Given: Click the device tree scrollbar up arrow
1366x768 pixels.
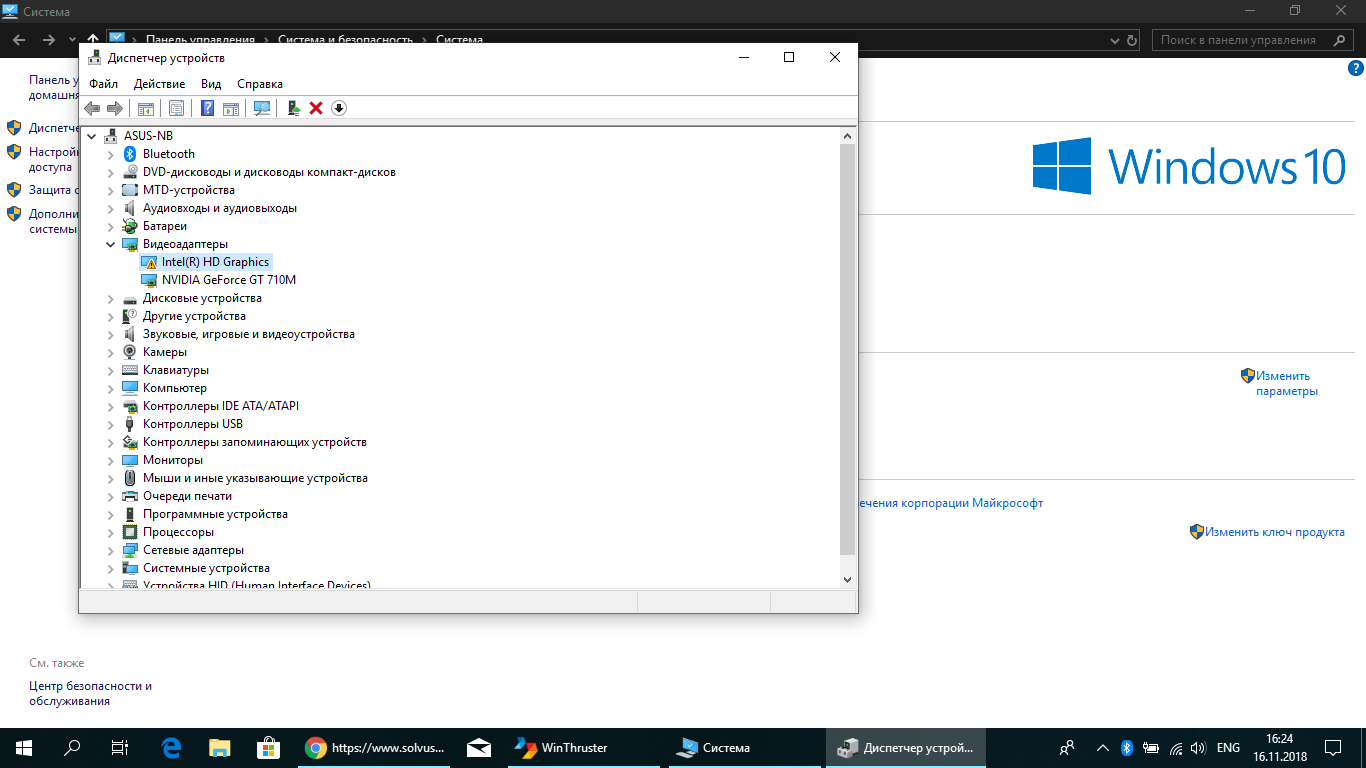Looking at the screenshot, I should coord(847,135).
